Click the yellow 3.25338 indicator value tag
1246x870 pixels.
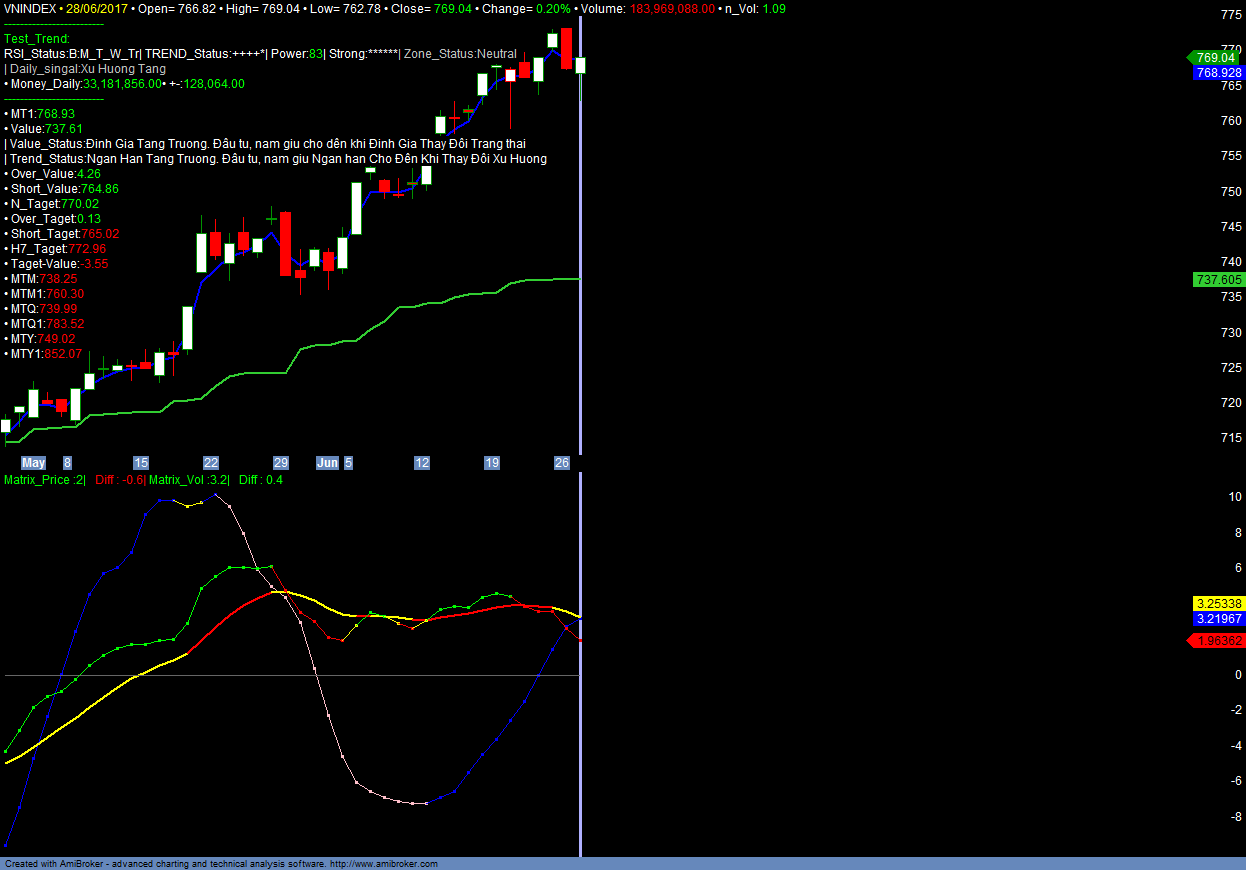tap(1218, 604)
